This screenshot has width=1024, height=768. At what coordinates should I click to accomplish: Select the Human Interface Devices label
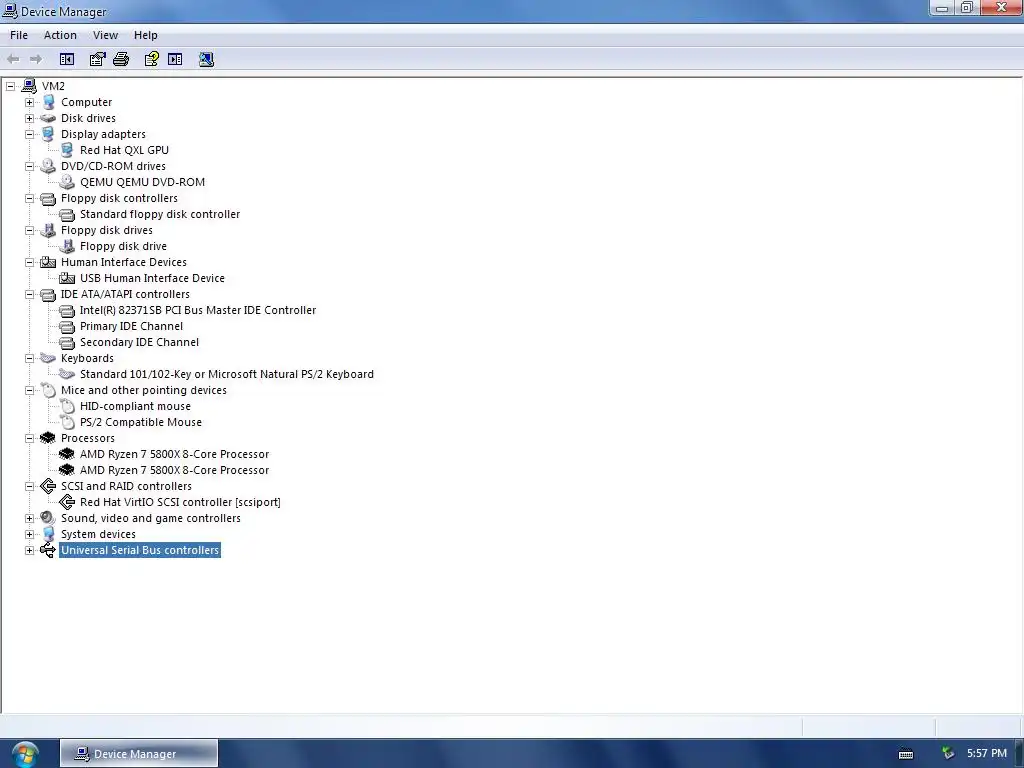(123, 263)
